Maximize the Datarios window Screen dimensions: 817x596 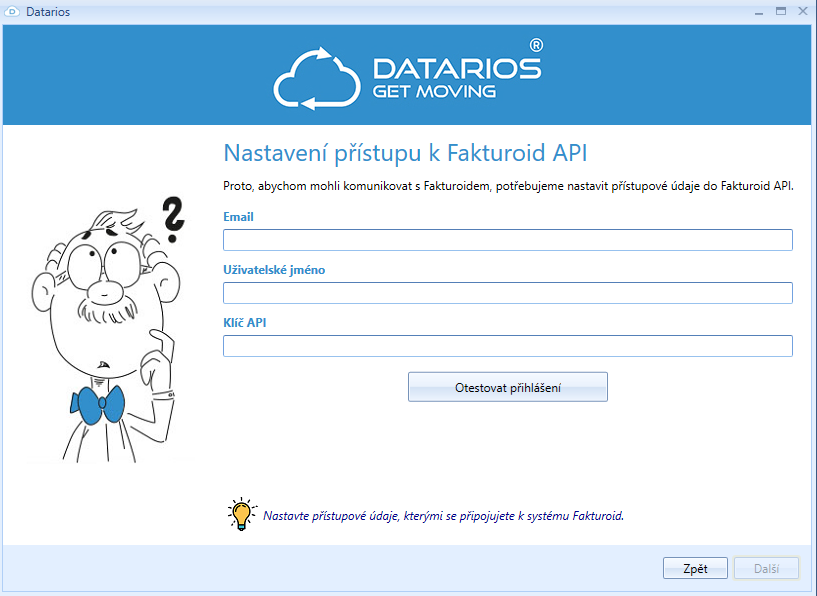point(781,12)
